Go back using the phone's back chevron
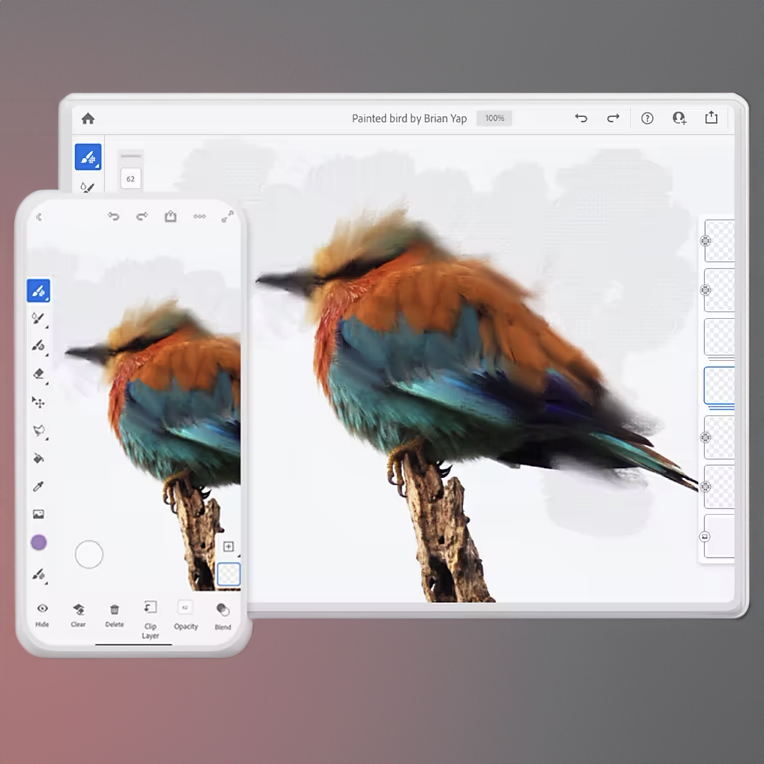This screenshot has width=764, height=764. pyautogui.click(x=39, y=217)
